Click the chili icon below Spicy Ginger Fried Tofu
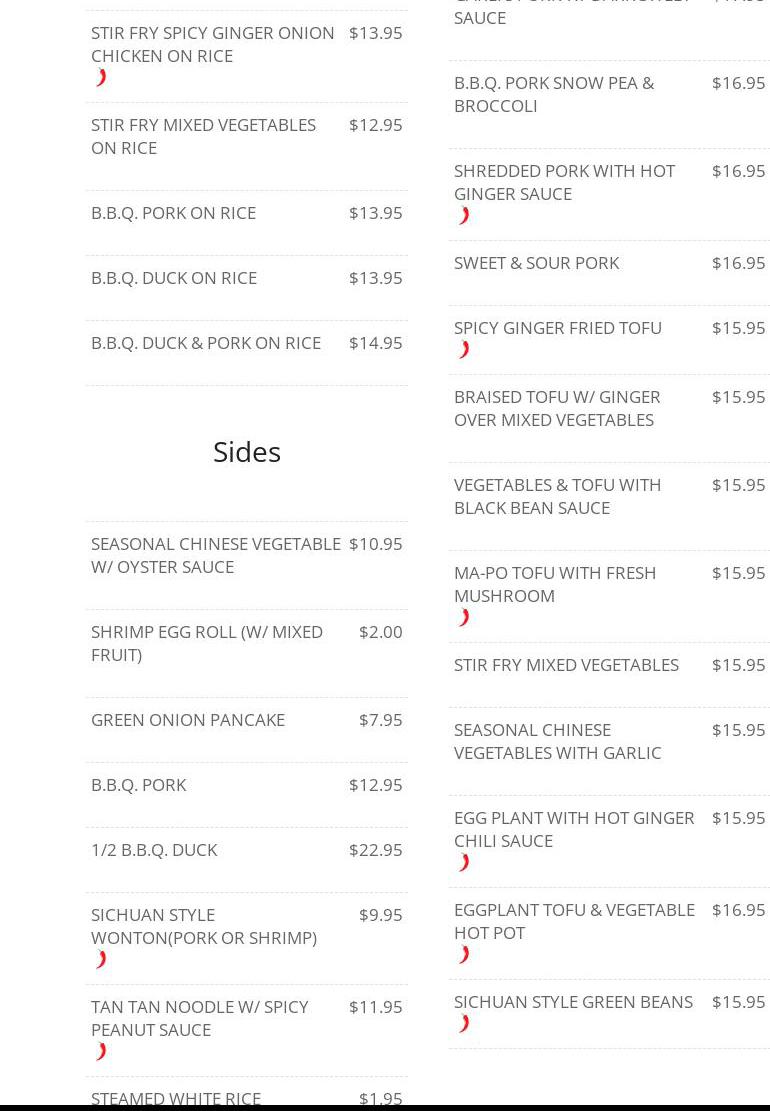Image resolution: width=770 pixels, height=1111 pixels. [x=464, y=350]
